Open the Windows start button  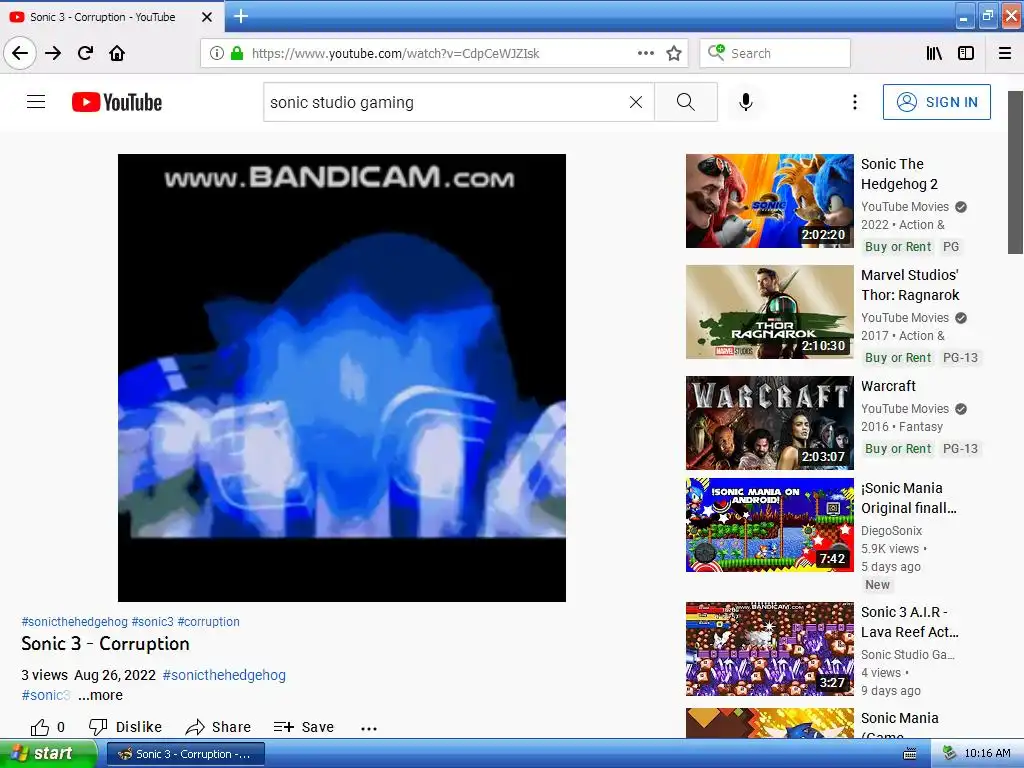[47, 754]
